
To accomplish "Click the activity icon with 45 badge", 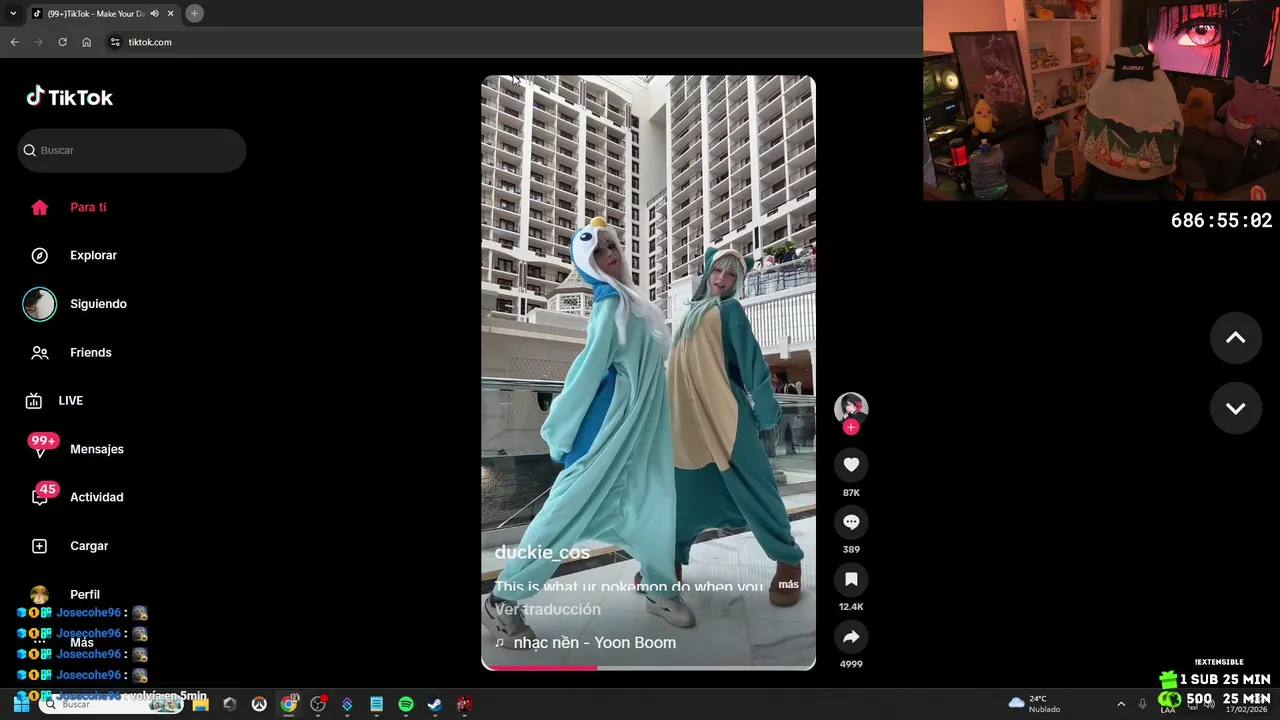I will 43,494.
